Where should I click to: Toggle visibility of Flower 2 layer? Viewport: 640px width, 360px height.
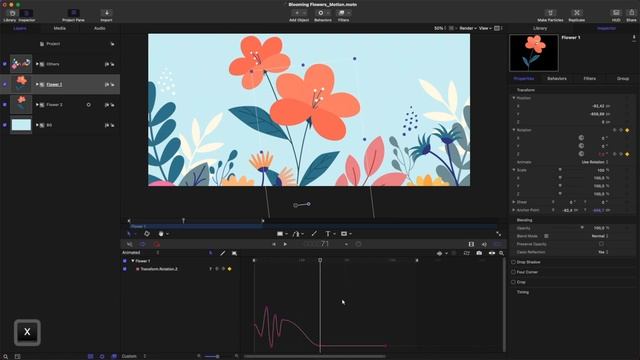click(x=4, y=105)
